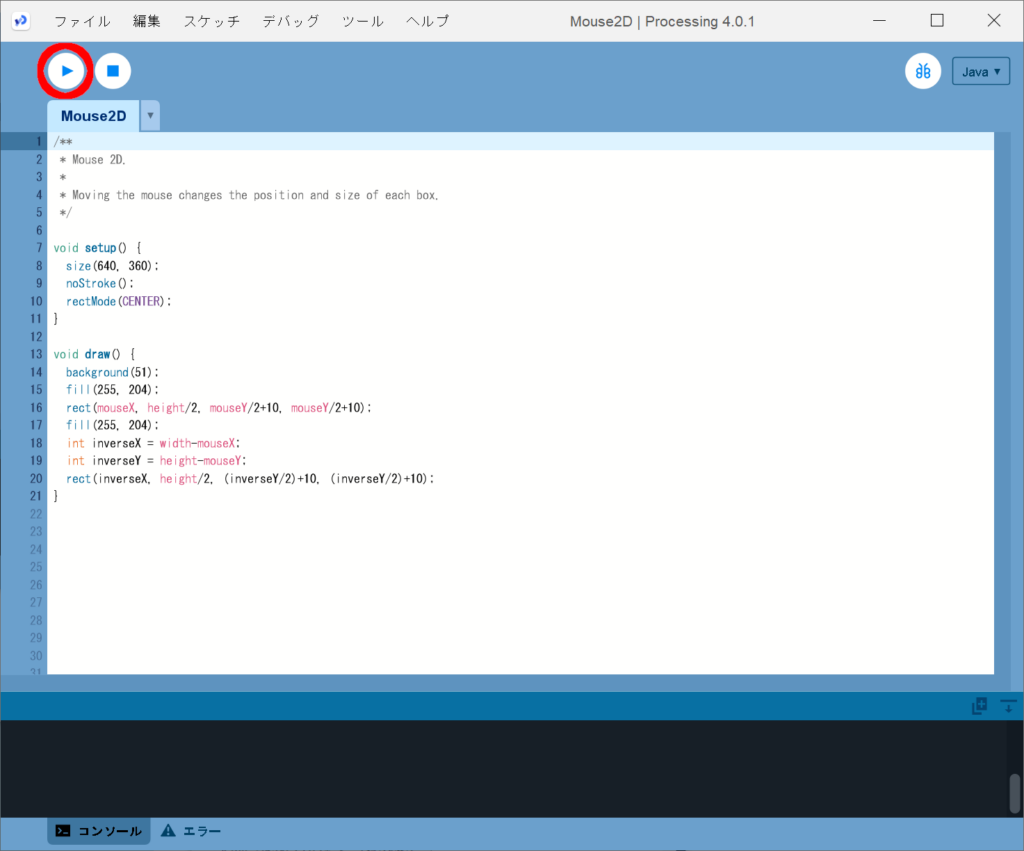Viewport: 1024px width, 851px height.
Task: Open the 編集 menu
Action: 147,21
